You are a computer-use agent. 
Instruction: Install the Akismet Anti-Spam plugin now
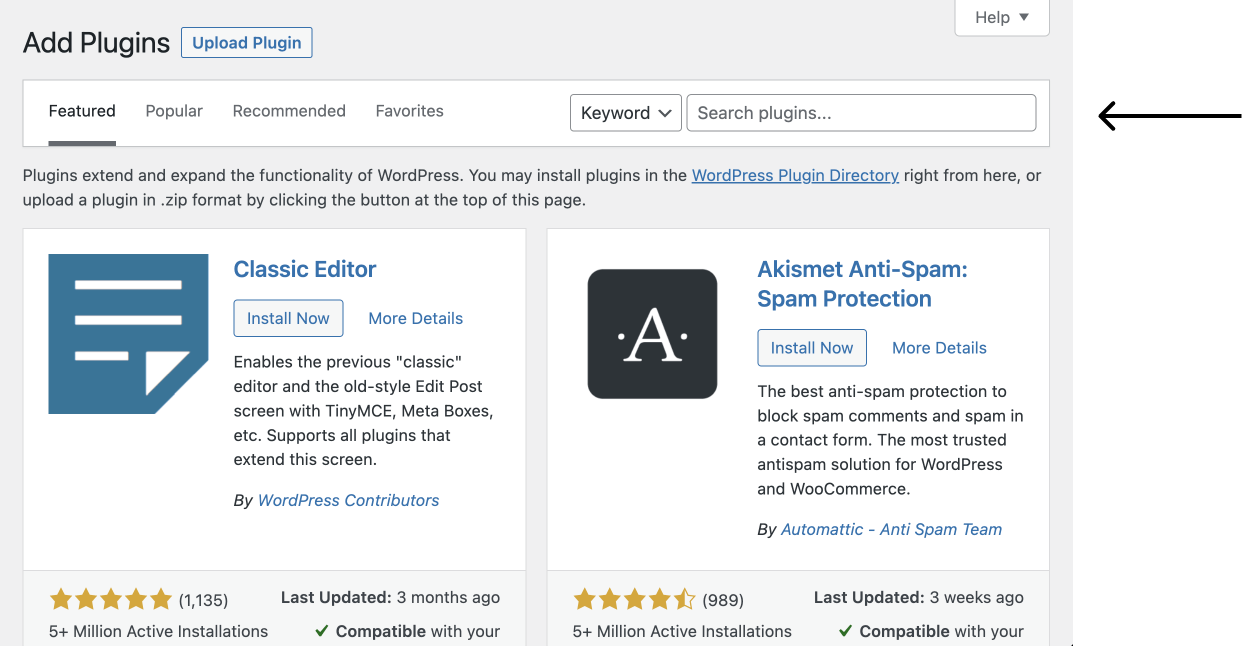(x=812, y=348)
